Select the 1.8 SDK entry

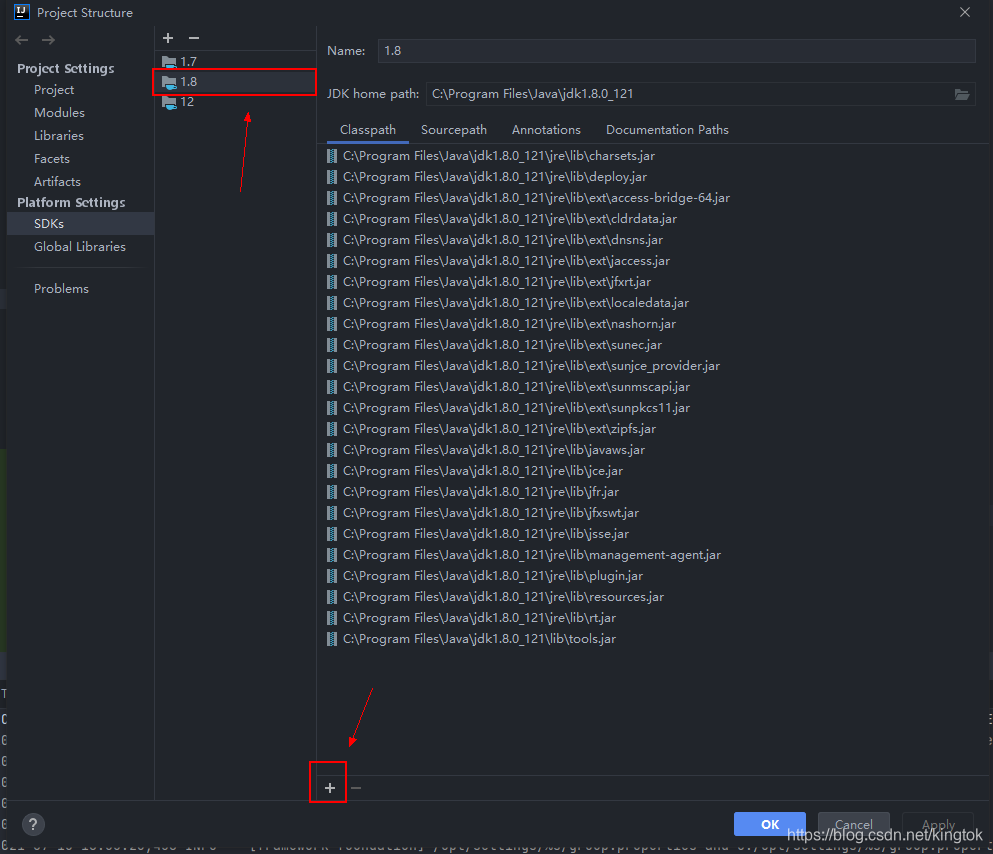235,82
